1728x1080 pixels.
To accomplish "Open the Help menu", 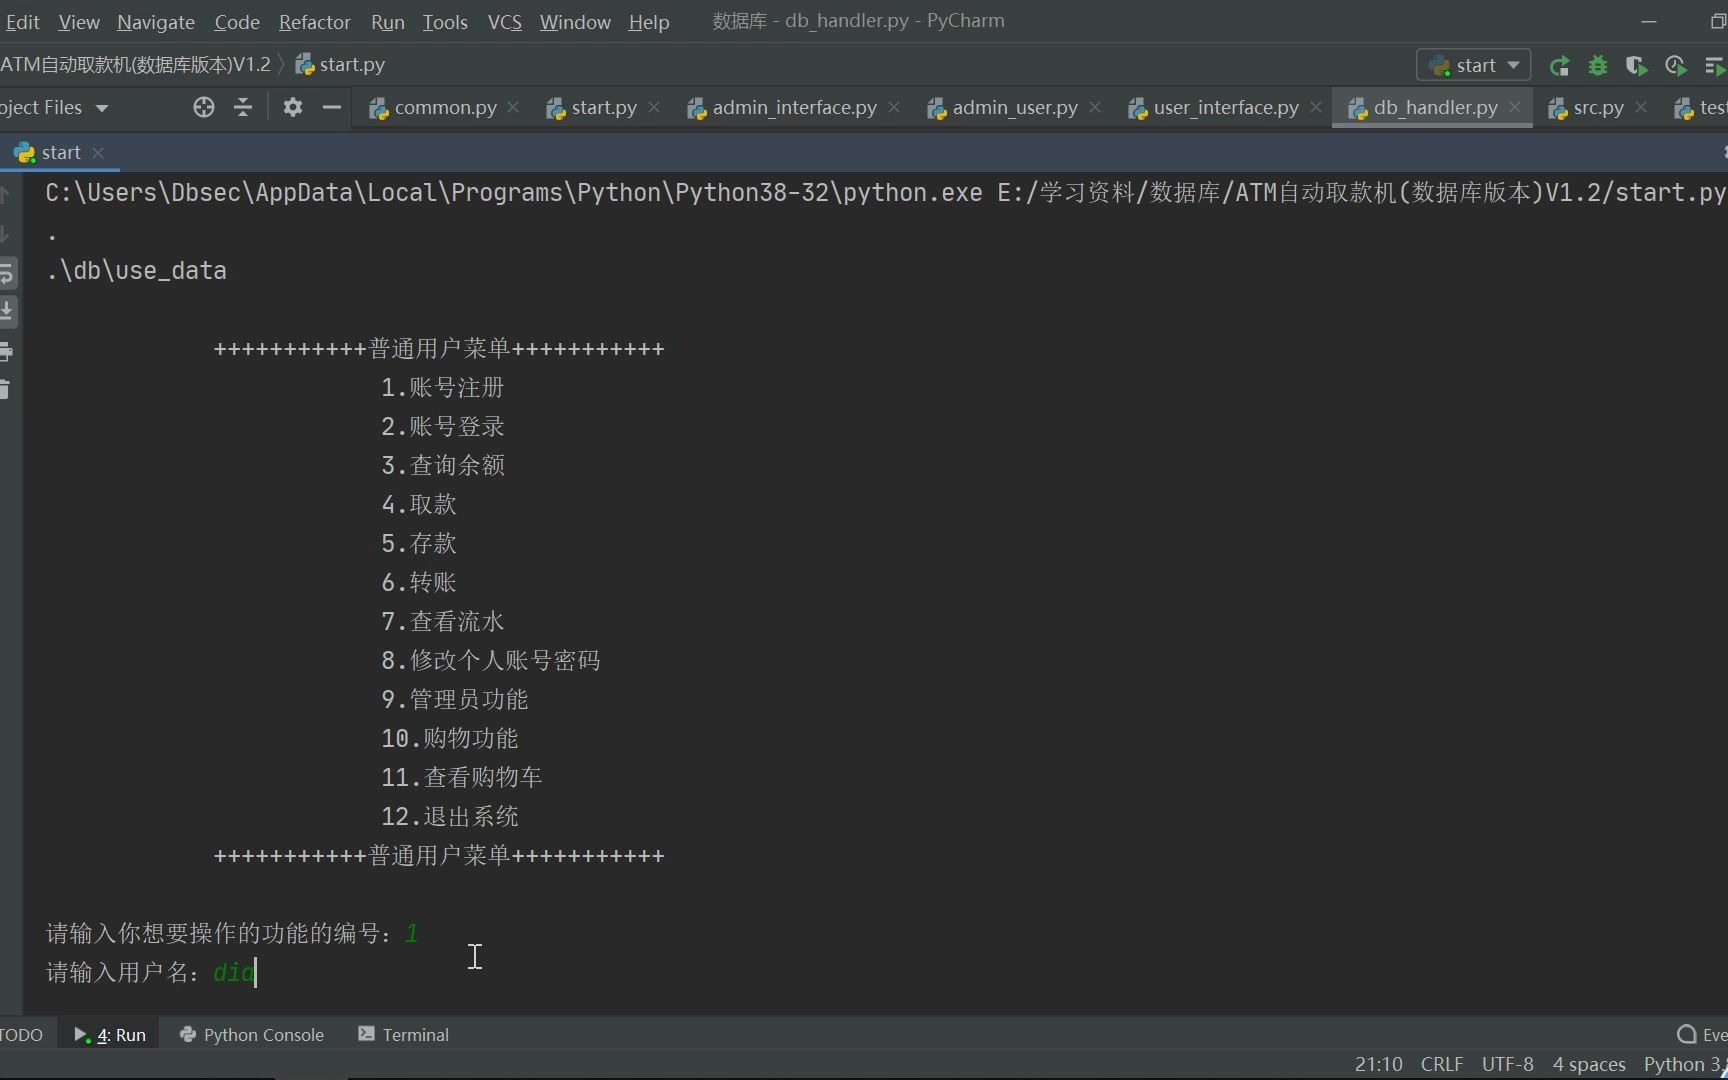I will (649, 22).
